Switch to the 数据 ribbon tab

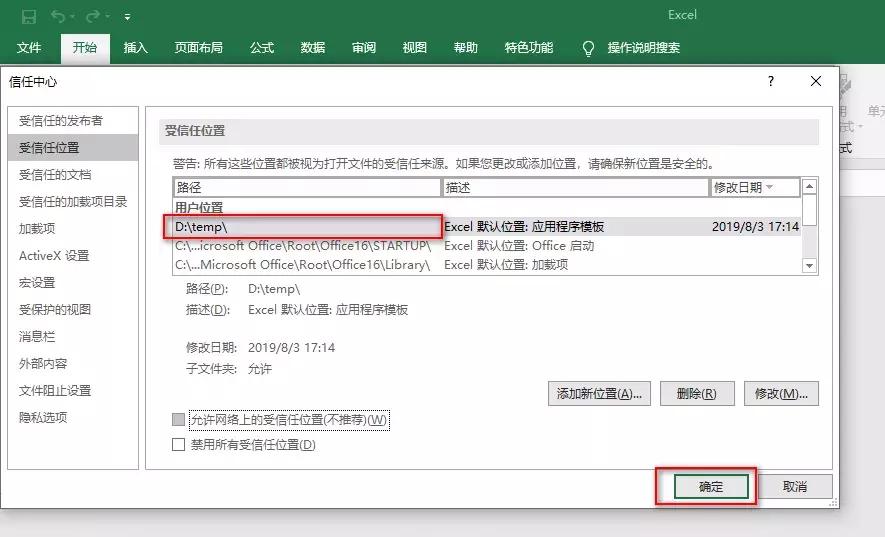[x=313, y=48]
